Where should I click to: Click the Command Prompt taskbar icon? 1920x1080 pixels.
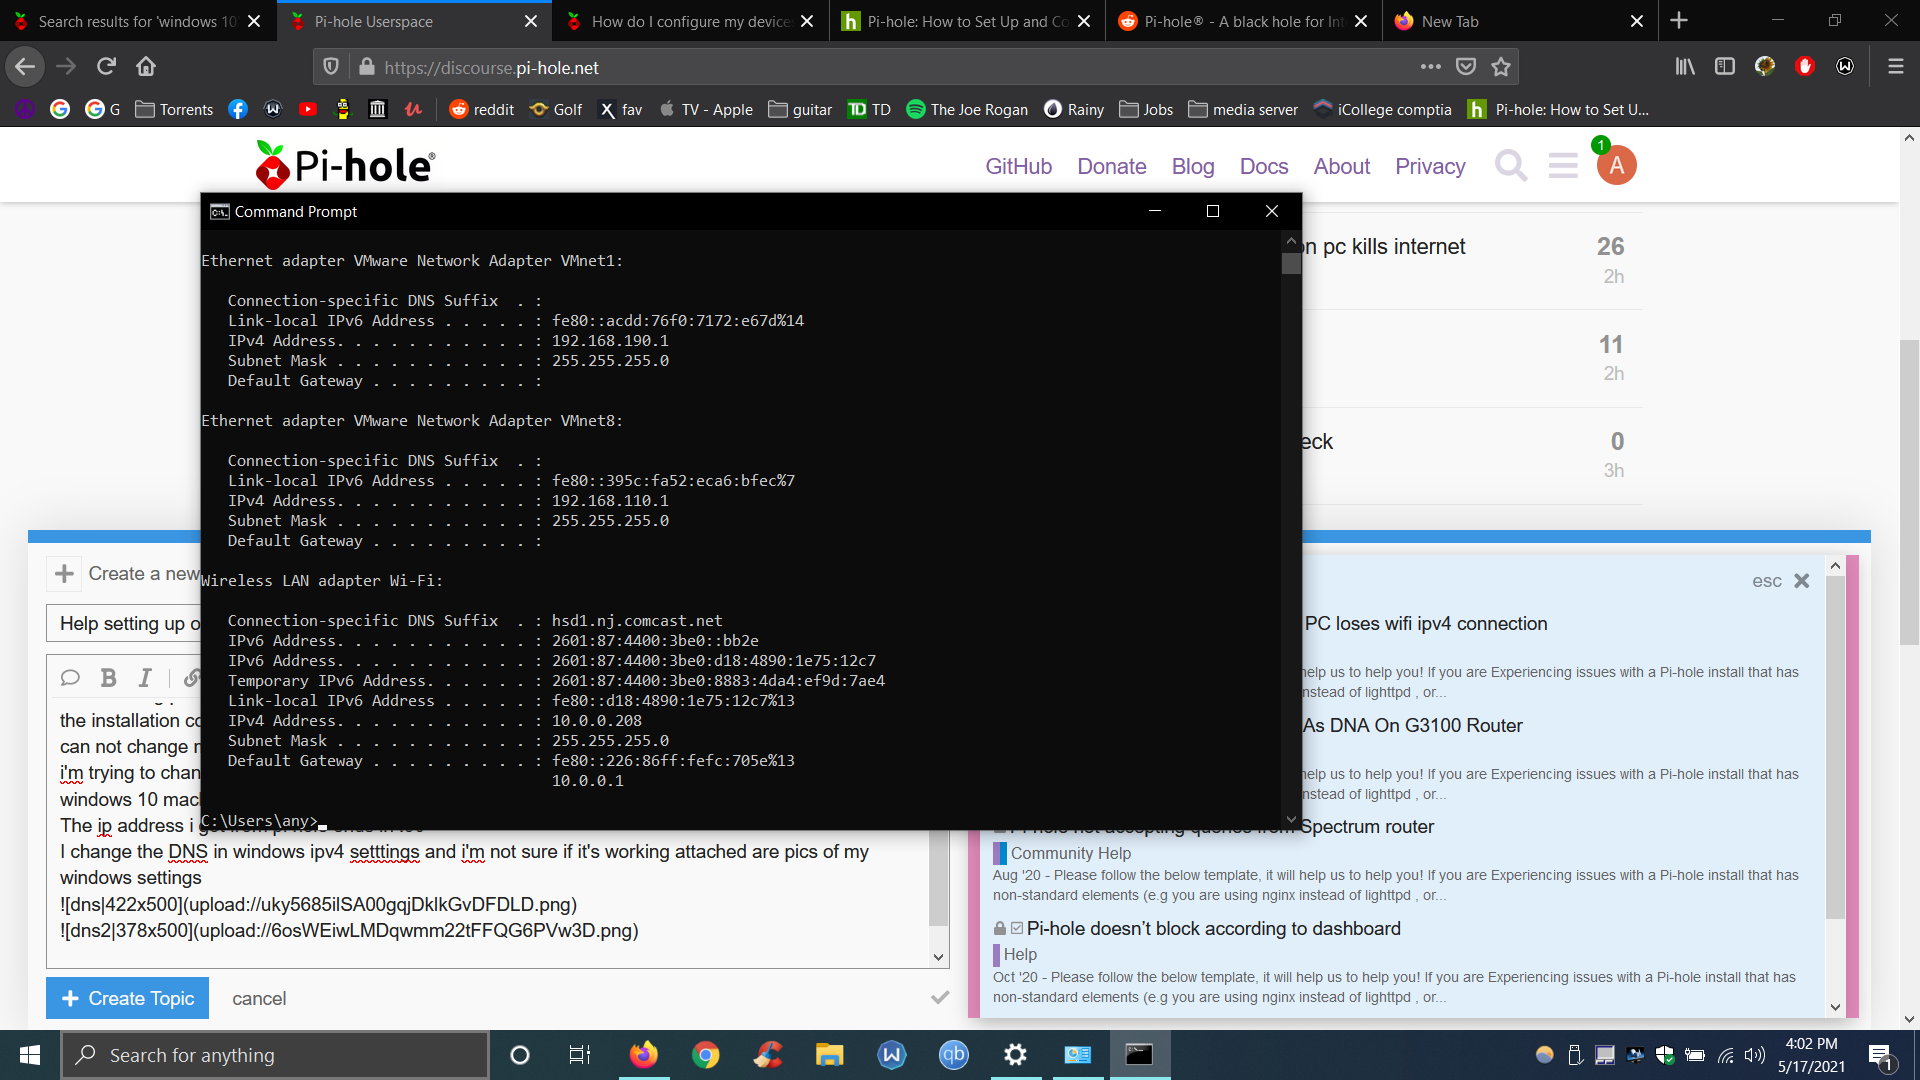tap(1139, 1055)
